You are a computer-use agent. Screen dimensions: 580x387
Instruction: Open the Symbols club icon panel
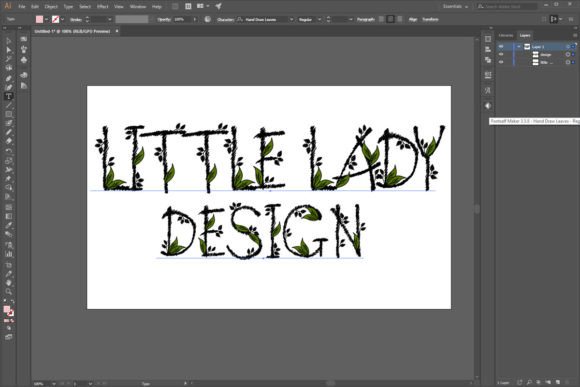tap(24, 60)
